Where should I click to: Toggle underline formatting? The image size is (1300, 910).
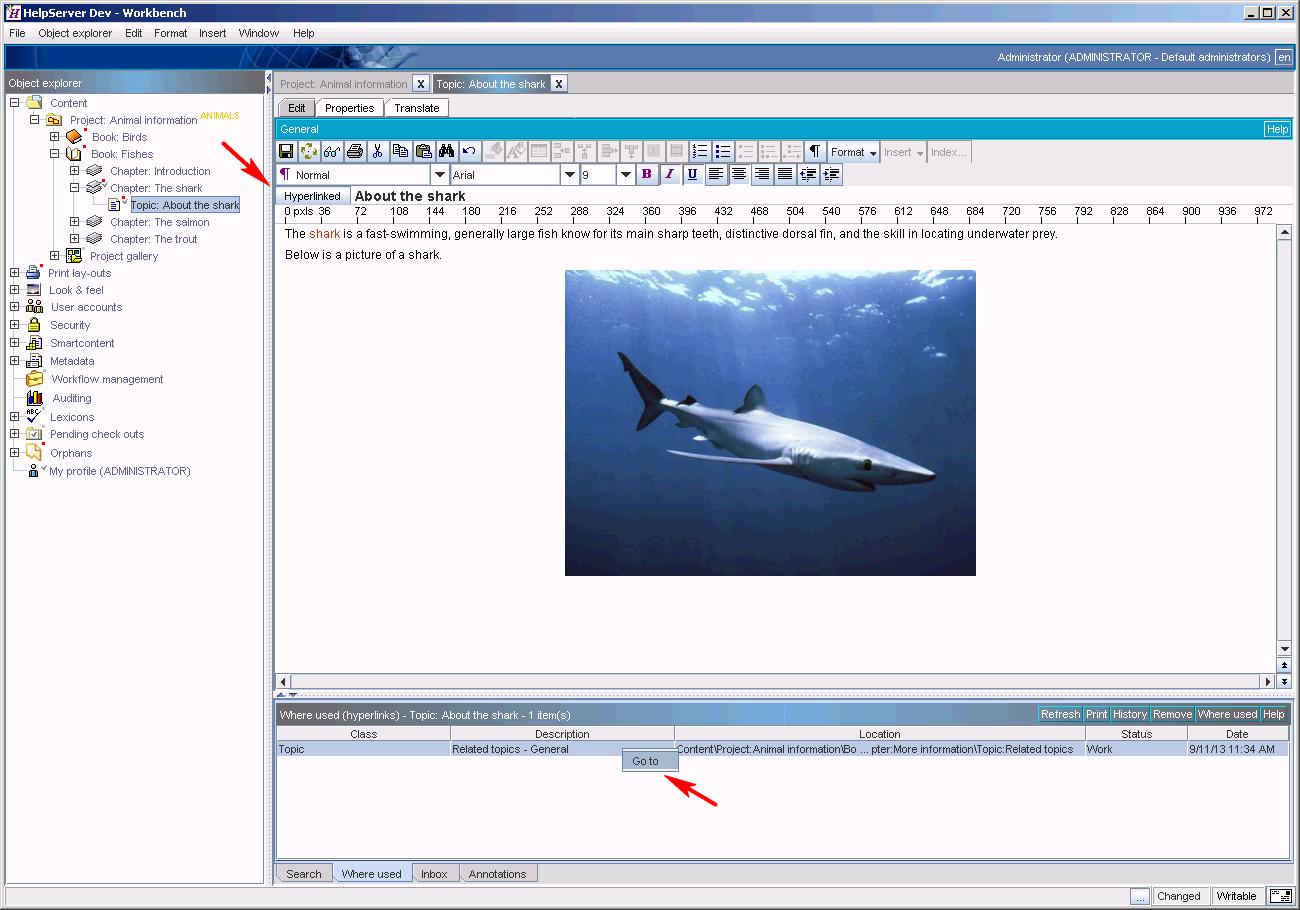click(x=692, y=173)
